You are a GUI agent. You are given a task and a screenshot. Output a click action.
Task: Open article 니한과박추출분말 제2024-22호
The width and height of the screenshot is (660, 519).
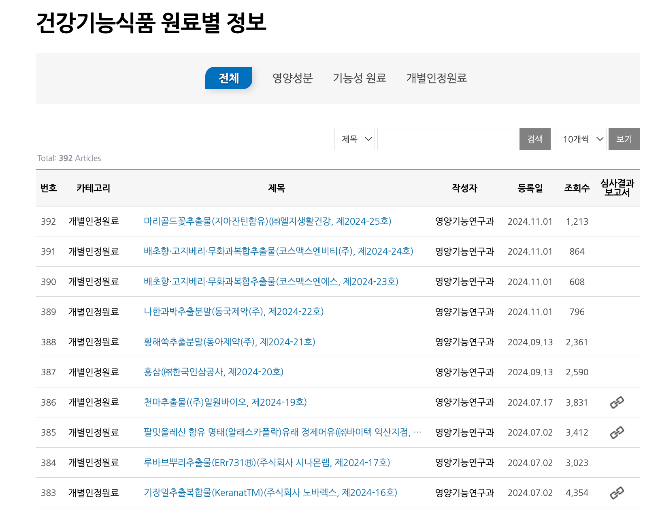(x=233, y=311)
